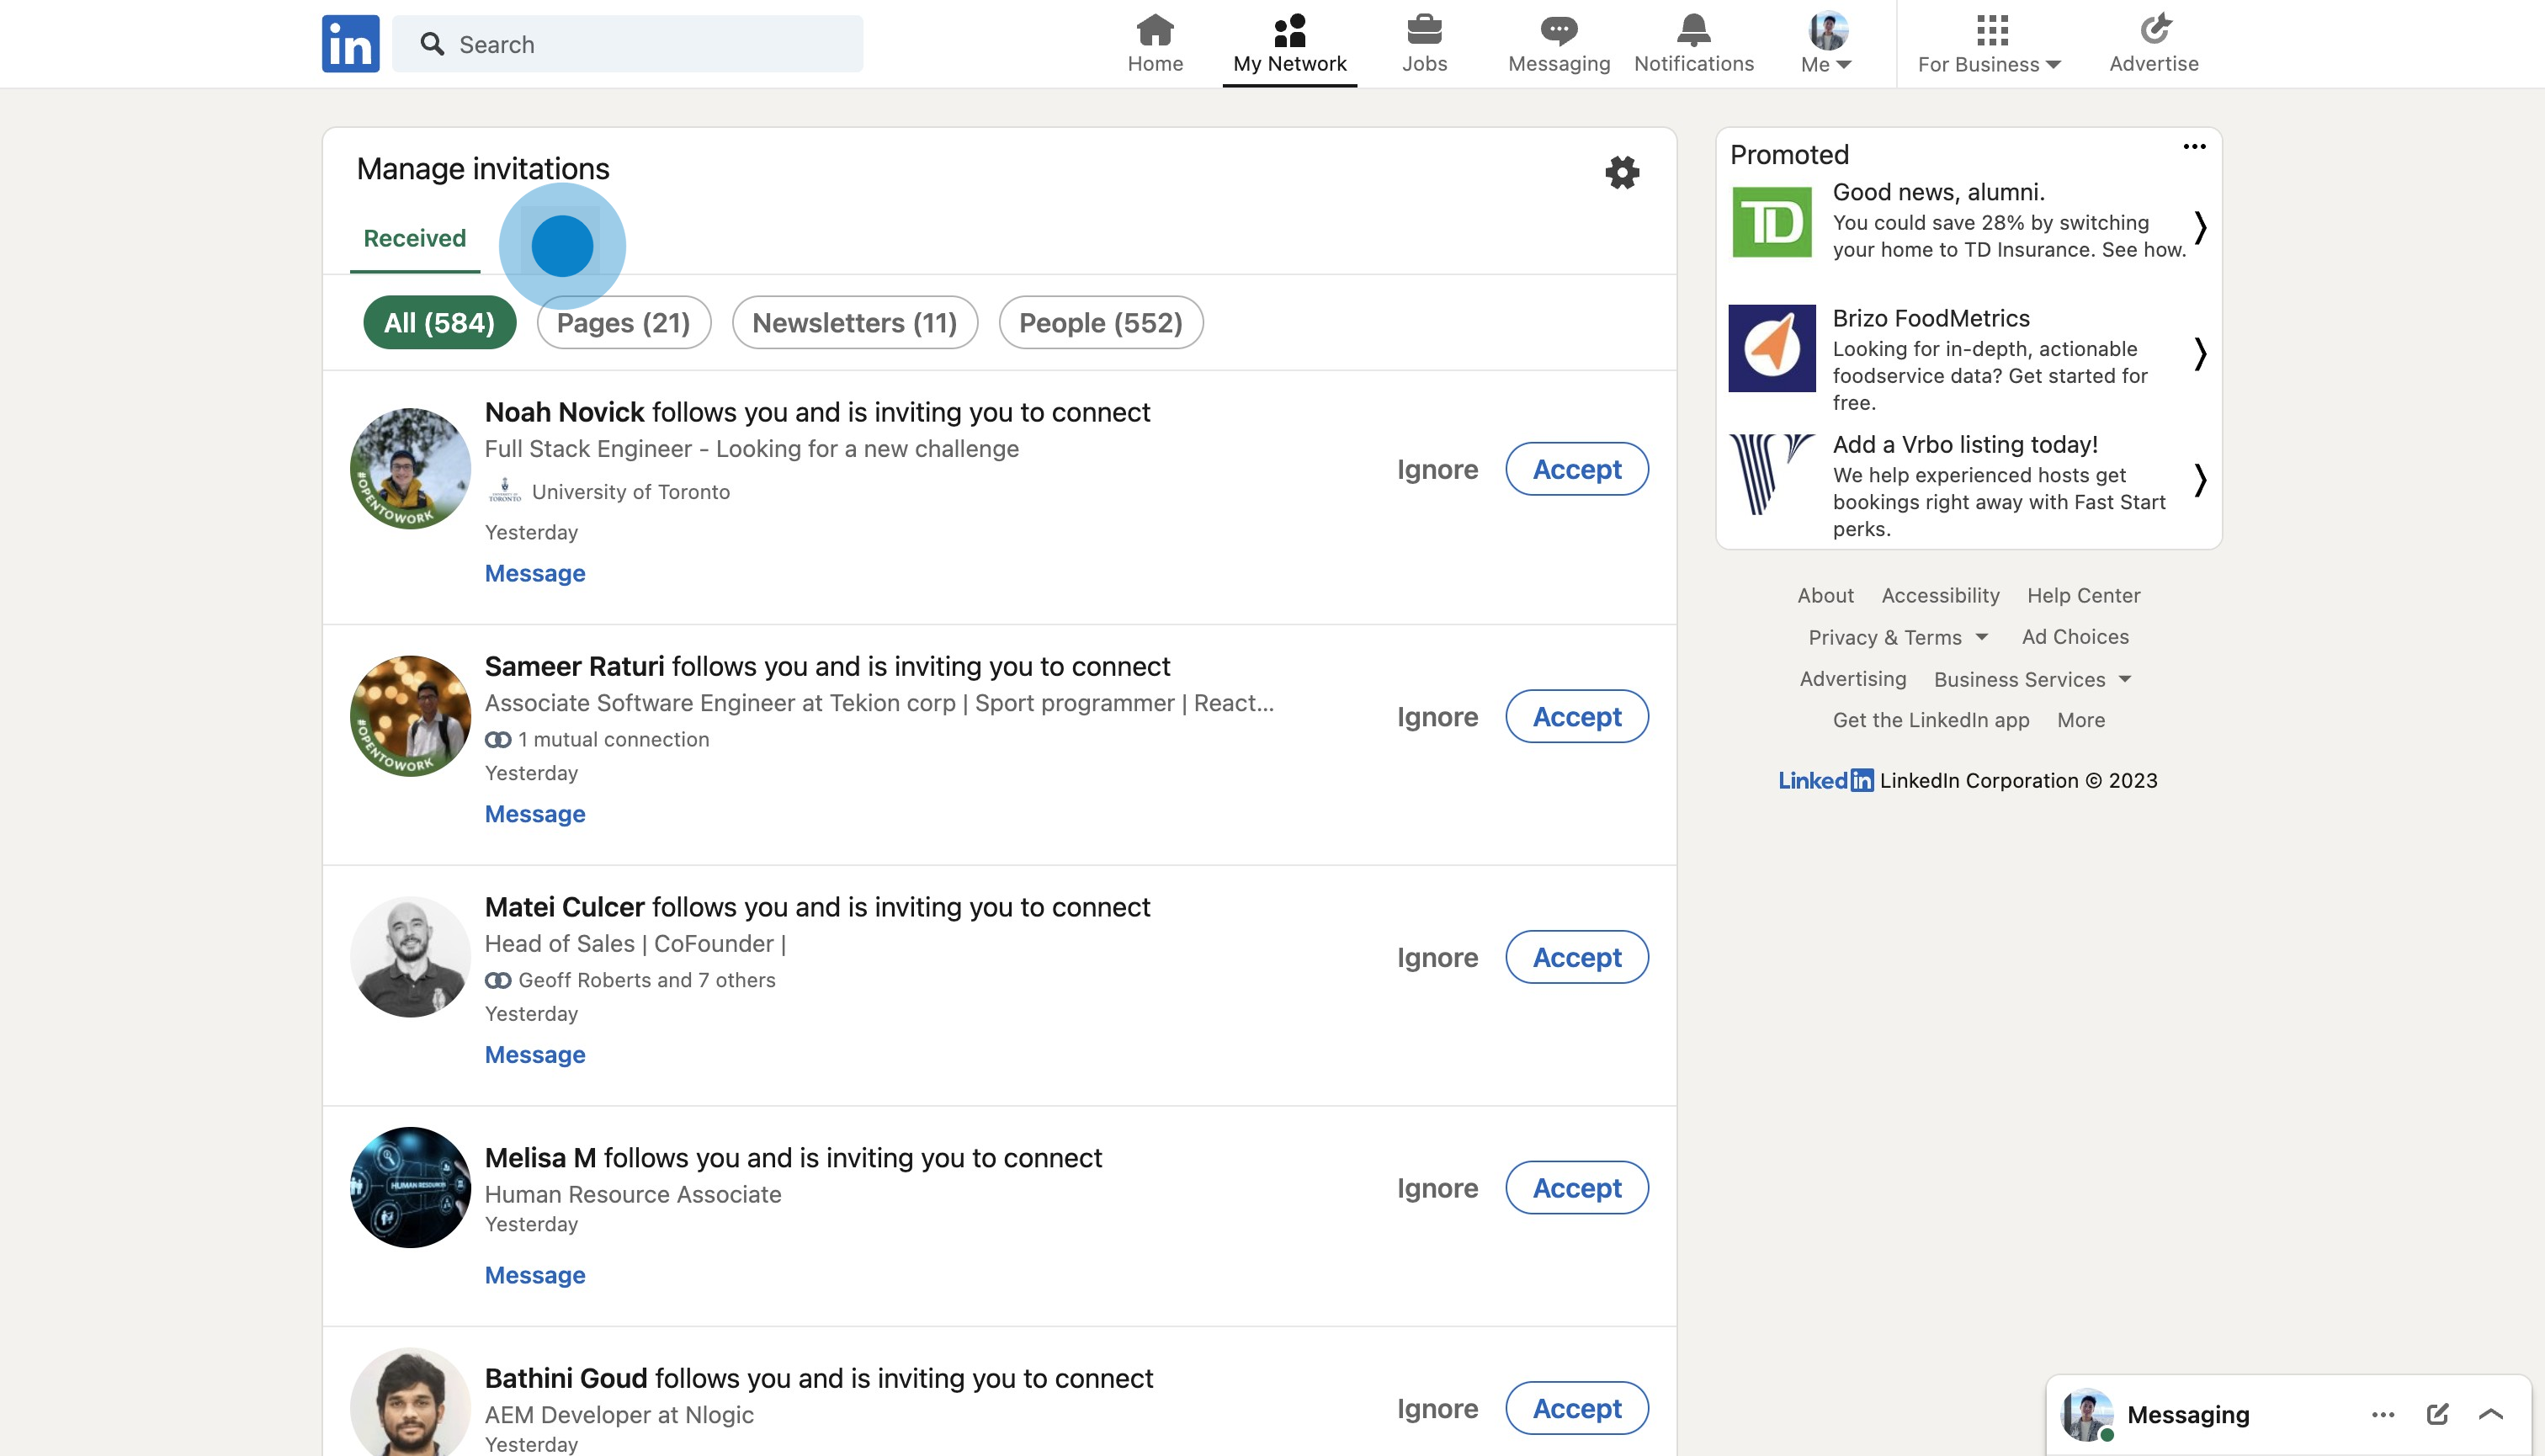Filter invitations by Newsletters (11)
The width and height of the screenshot is (2545, 1456).
click(854, 322)
